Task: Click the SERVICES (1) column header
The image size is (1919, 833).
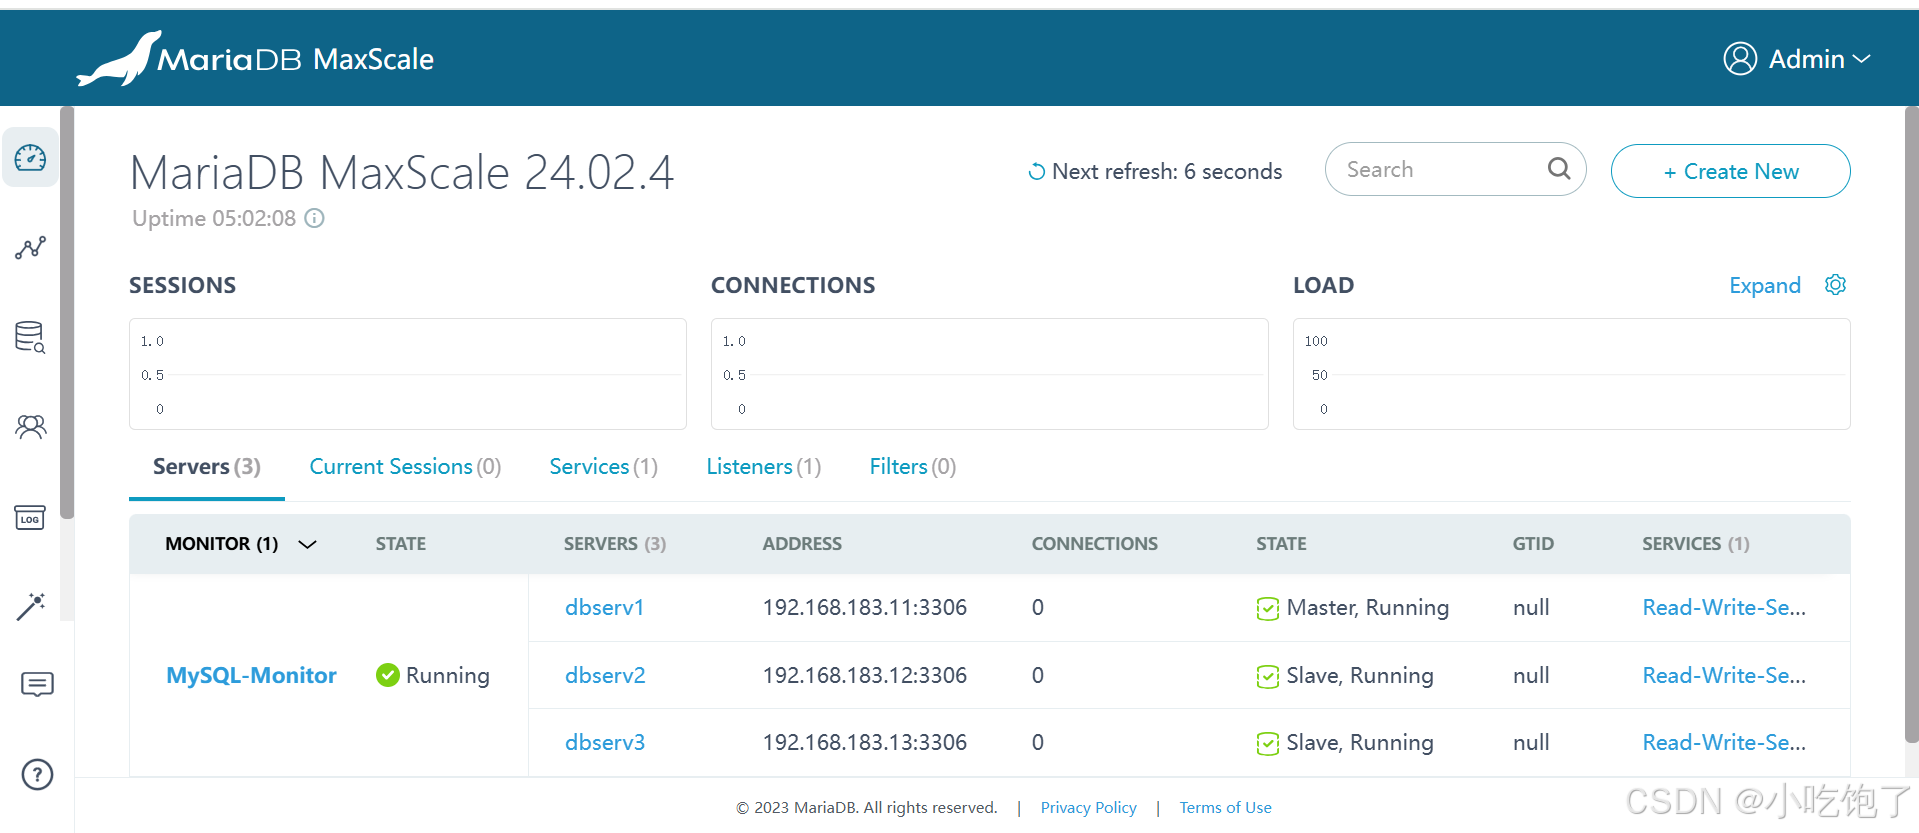Action: point(1696,544)
